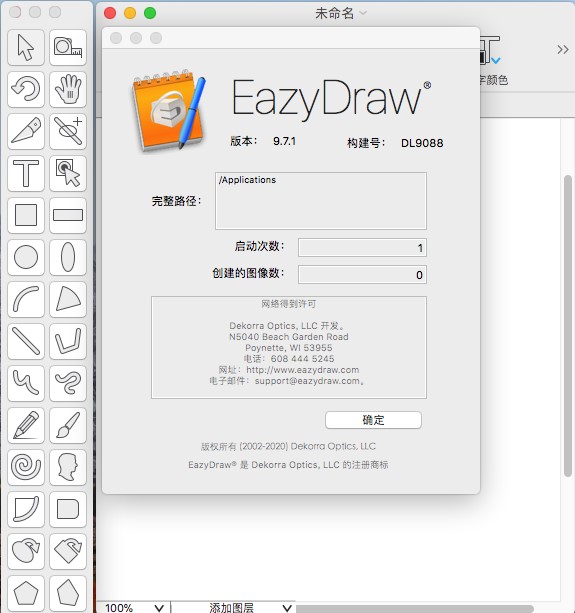Screen dimensions: 575x613
Task: Choose the curvy squiggle path tool
Action: [x=68, y=384]
